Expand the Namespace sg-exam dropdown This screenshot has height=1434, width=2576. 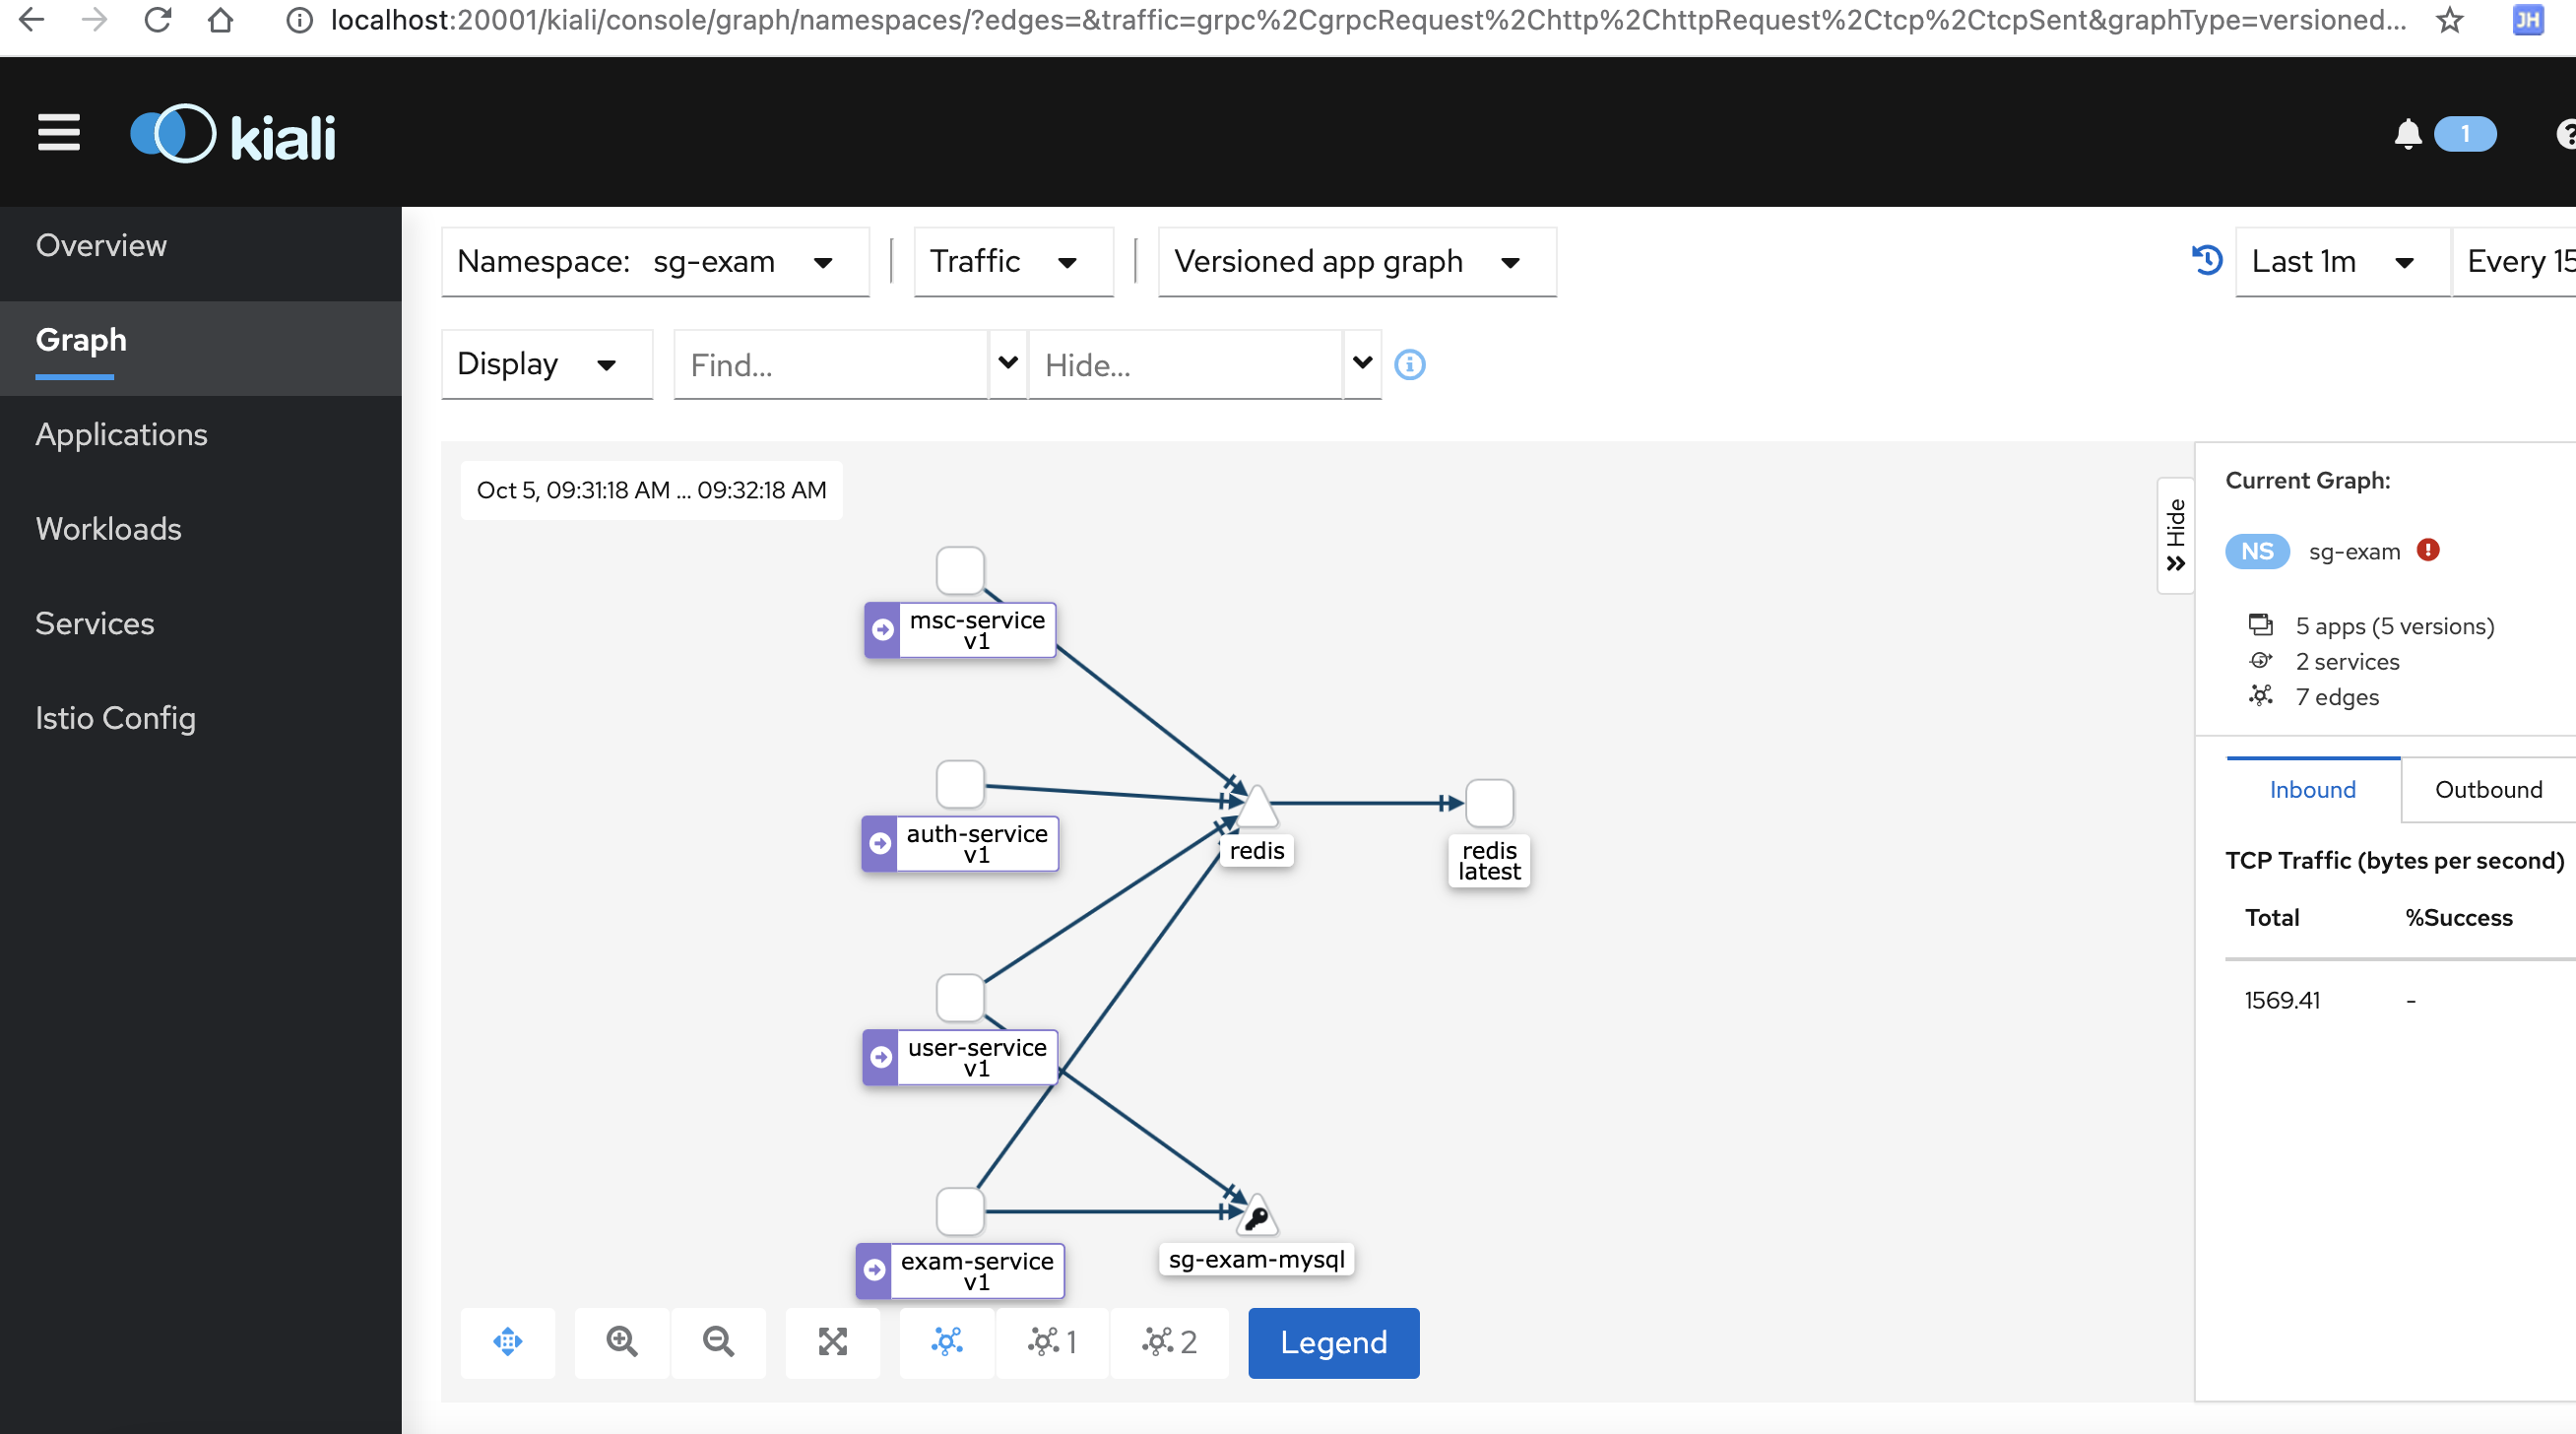click(655, 262)
